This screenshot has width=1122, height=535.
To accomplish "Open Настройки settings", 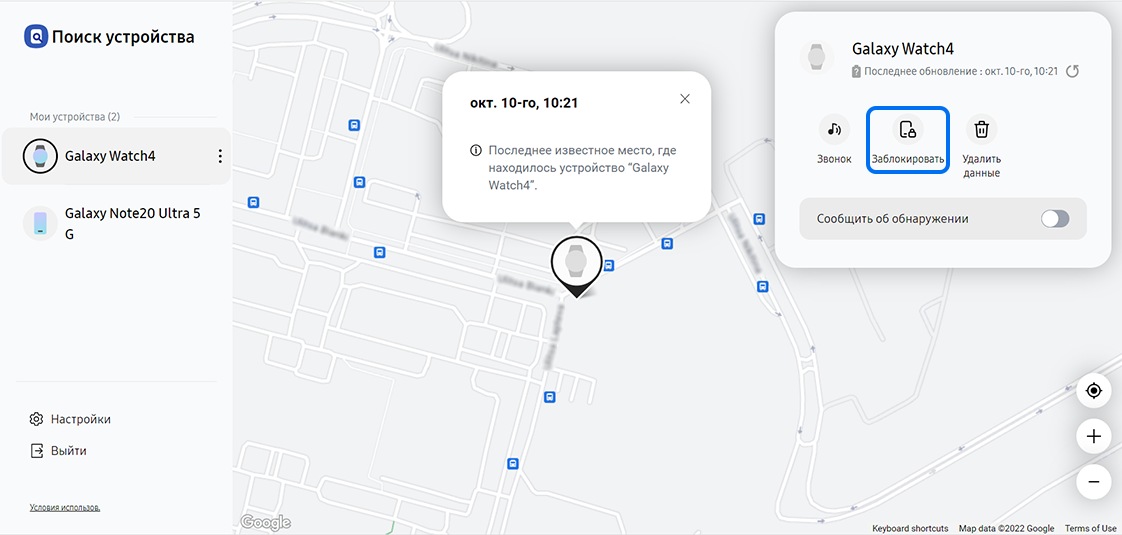I will [x=70, y=419].
